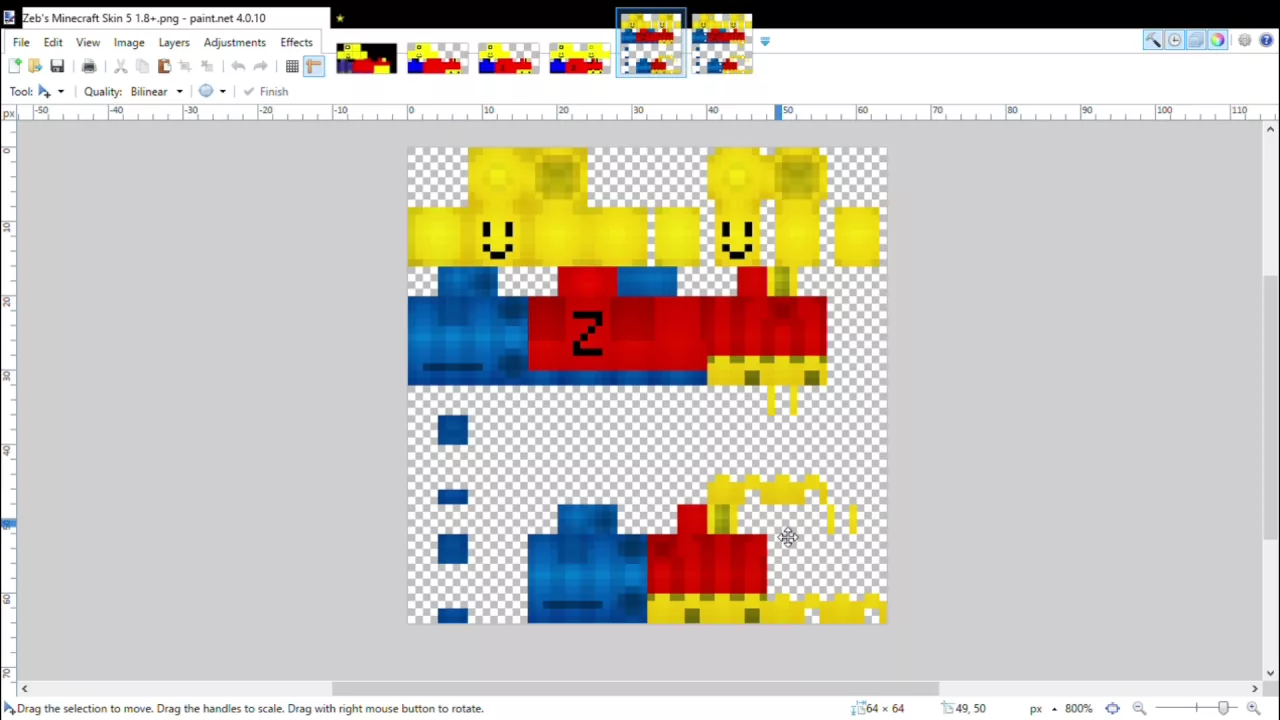This screenshot has width=1280, height=720.
Task: Open the Image menu
Action: pos(129,42)
